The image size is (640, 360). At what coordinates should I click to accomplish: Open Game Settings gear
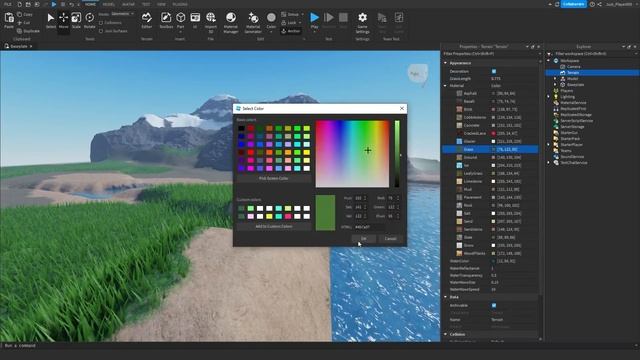(x=362, y=22)
